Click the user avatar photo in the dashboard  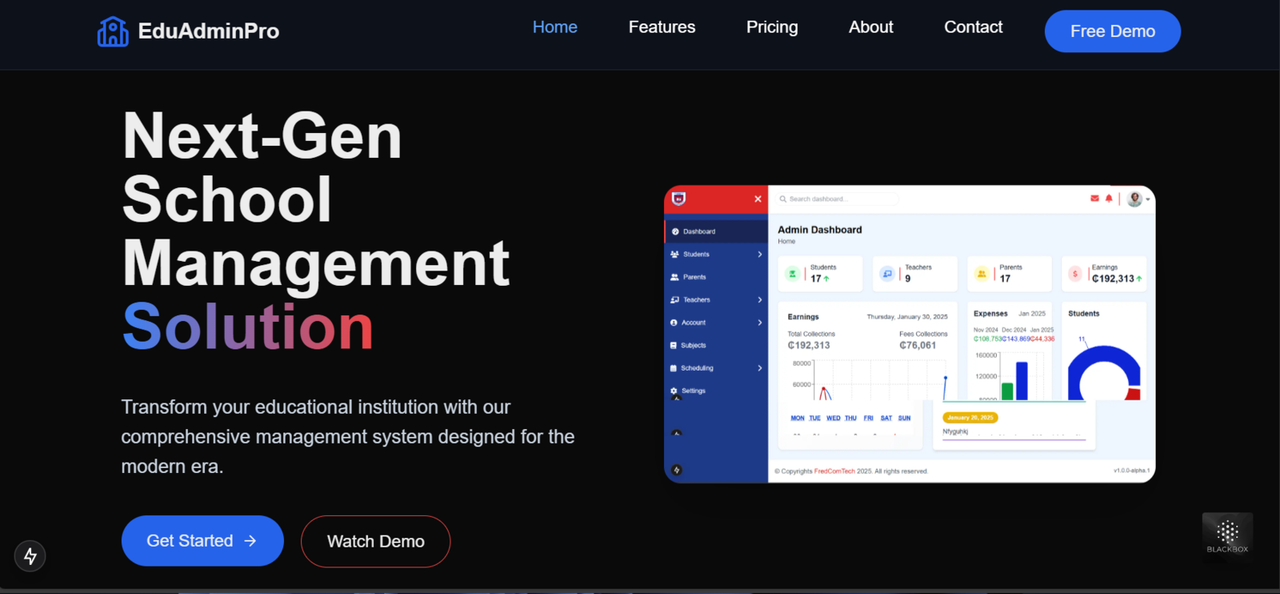pos(1134,199)
